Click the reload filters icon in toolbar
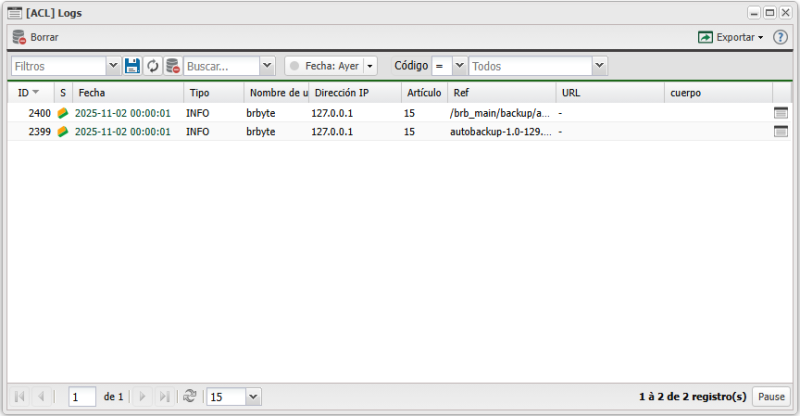The width and height of the screenshot is (800, 416). click(x=153, y=66)
